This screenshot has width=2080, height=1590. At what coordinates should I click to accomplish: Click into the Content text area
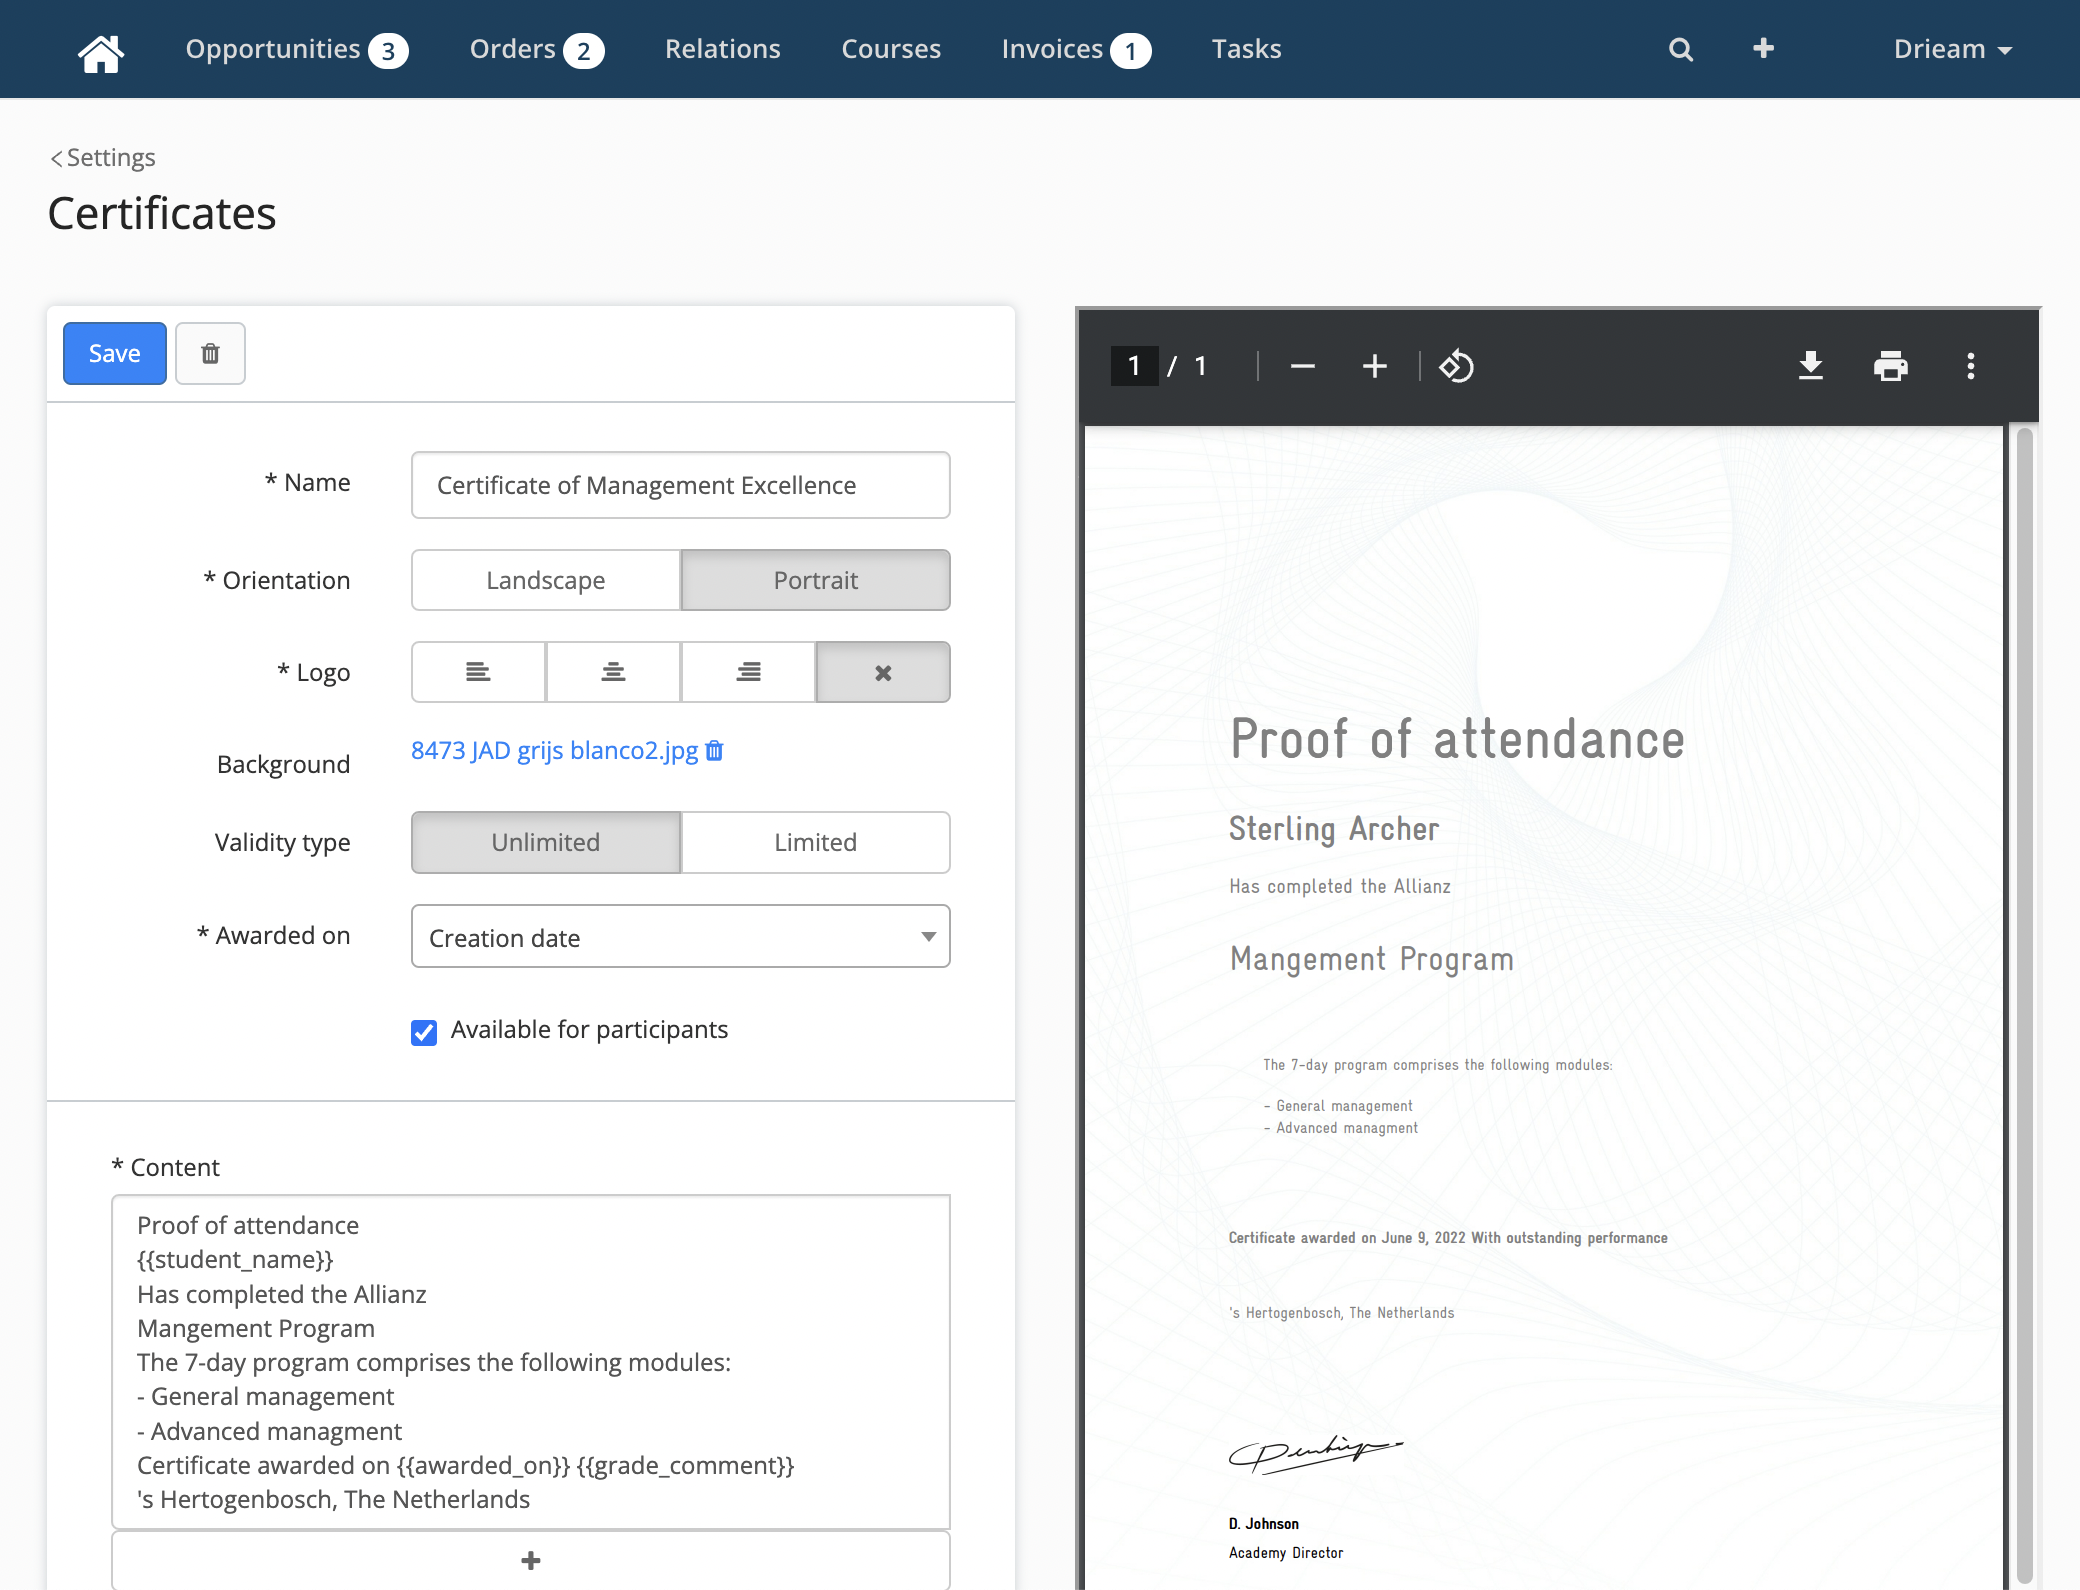[x=531, y=1361]
